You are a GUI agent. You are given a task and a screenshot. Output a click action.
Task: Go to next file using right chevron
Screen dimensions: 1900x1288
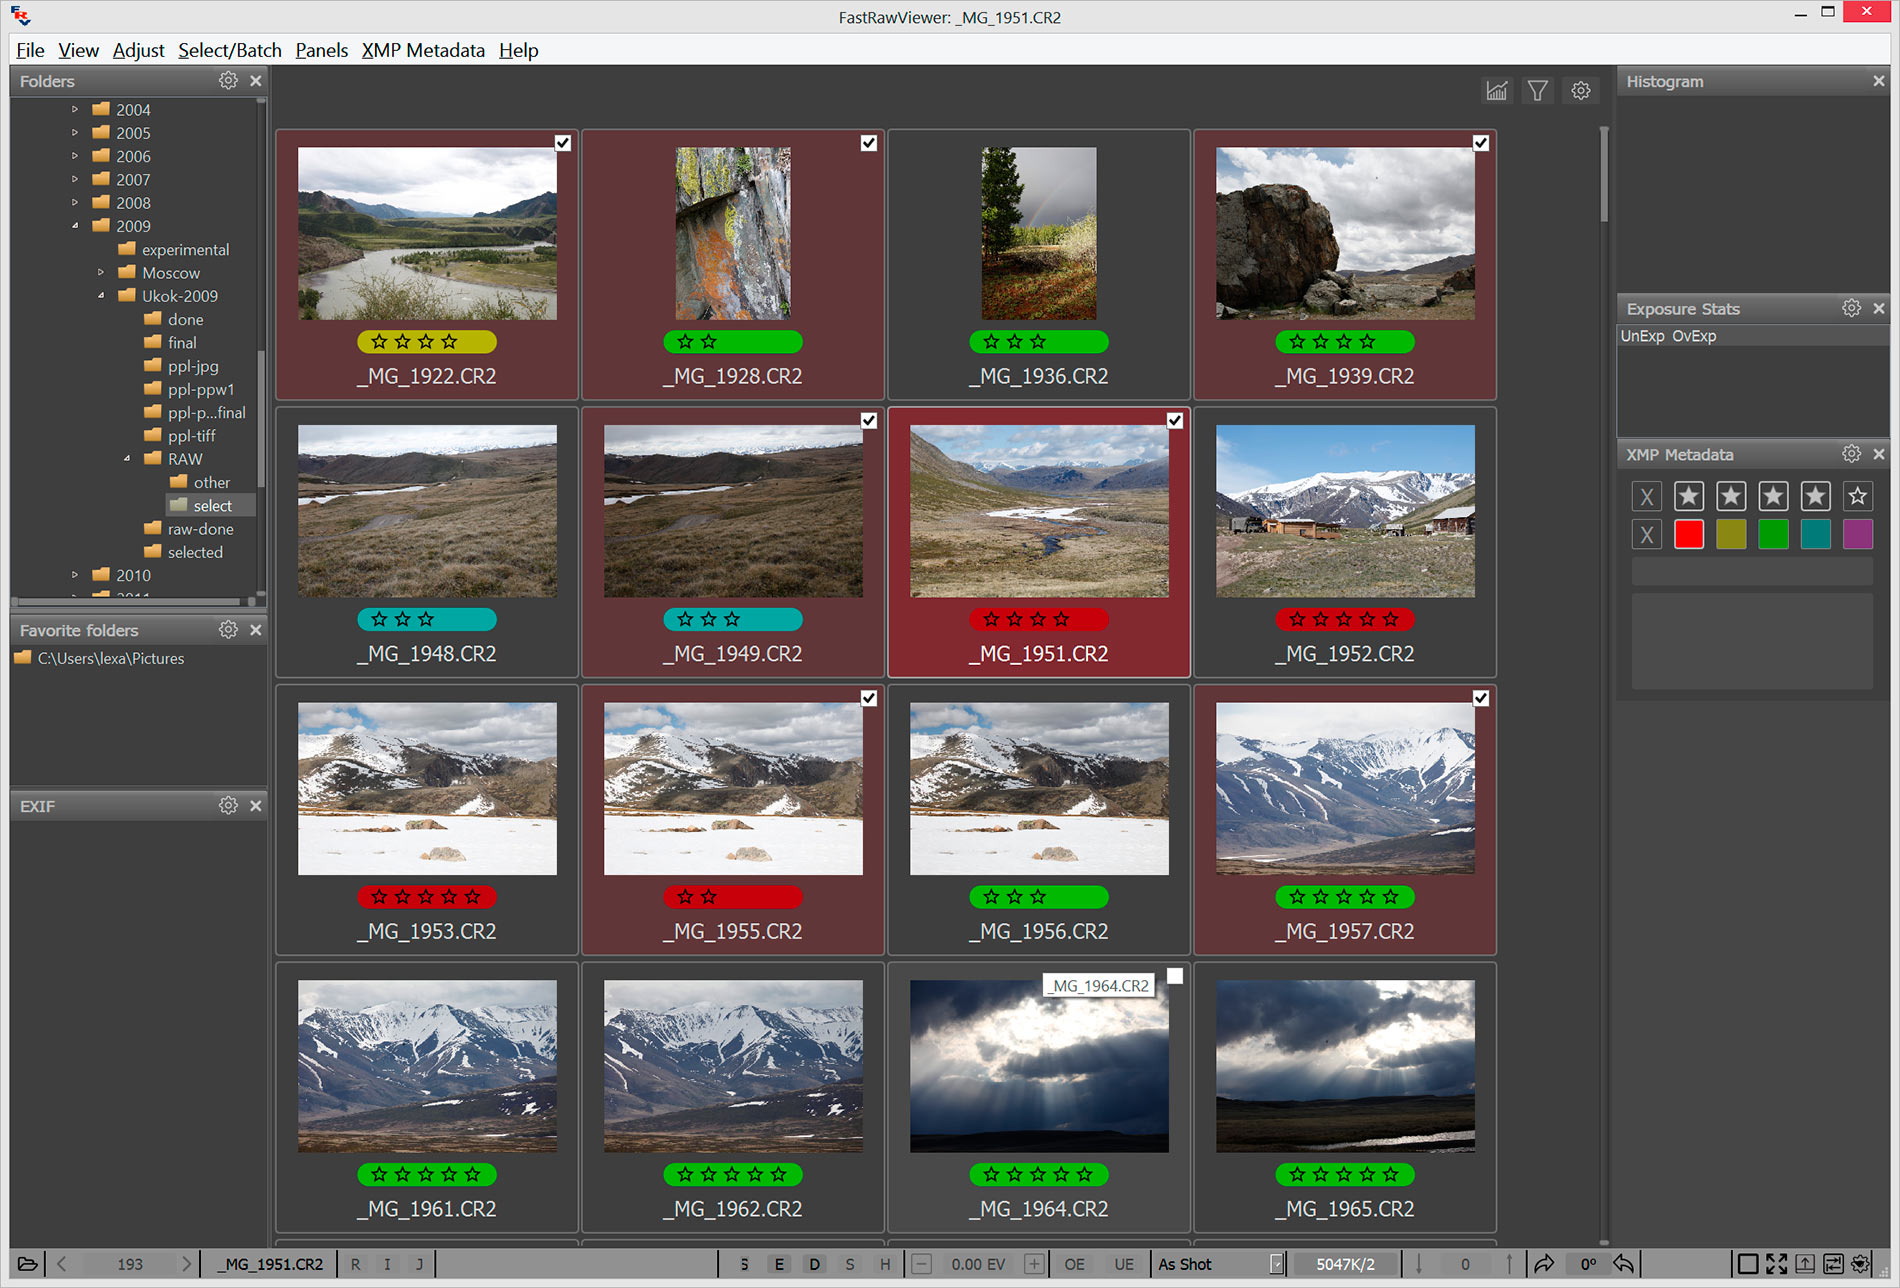coord(186,1264)
